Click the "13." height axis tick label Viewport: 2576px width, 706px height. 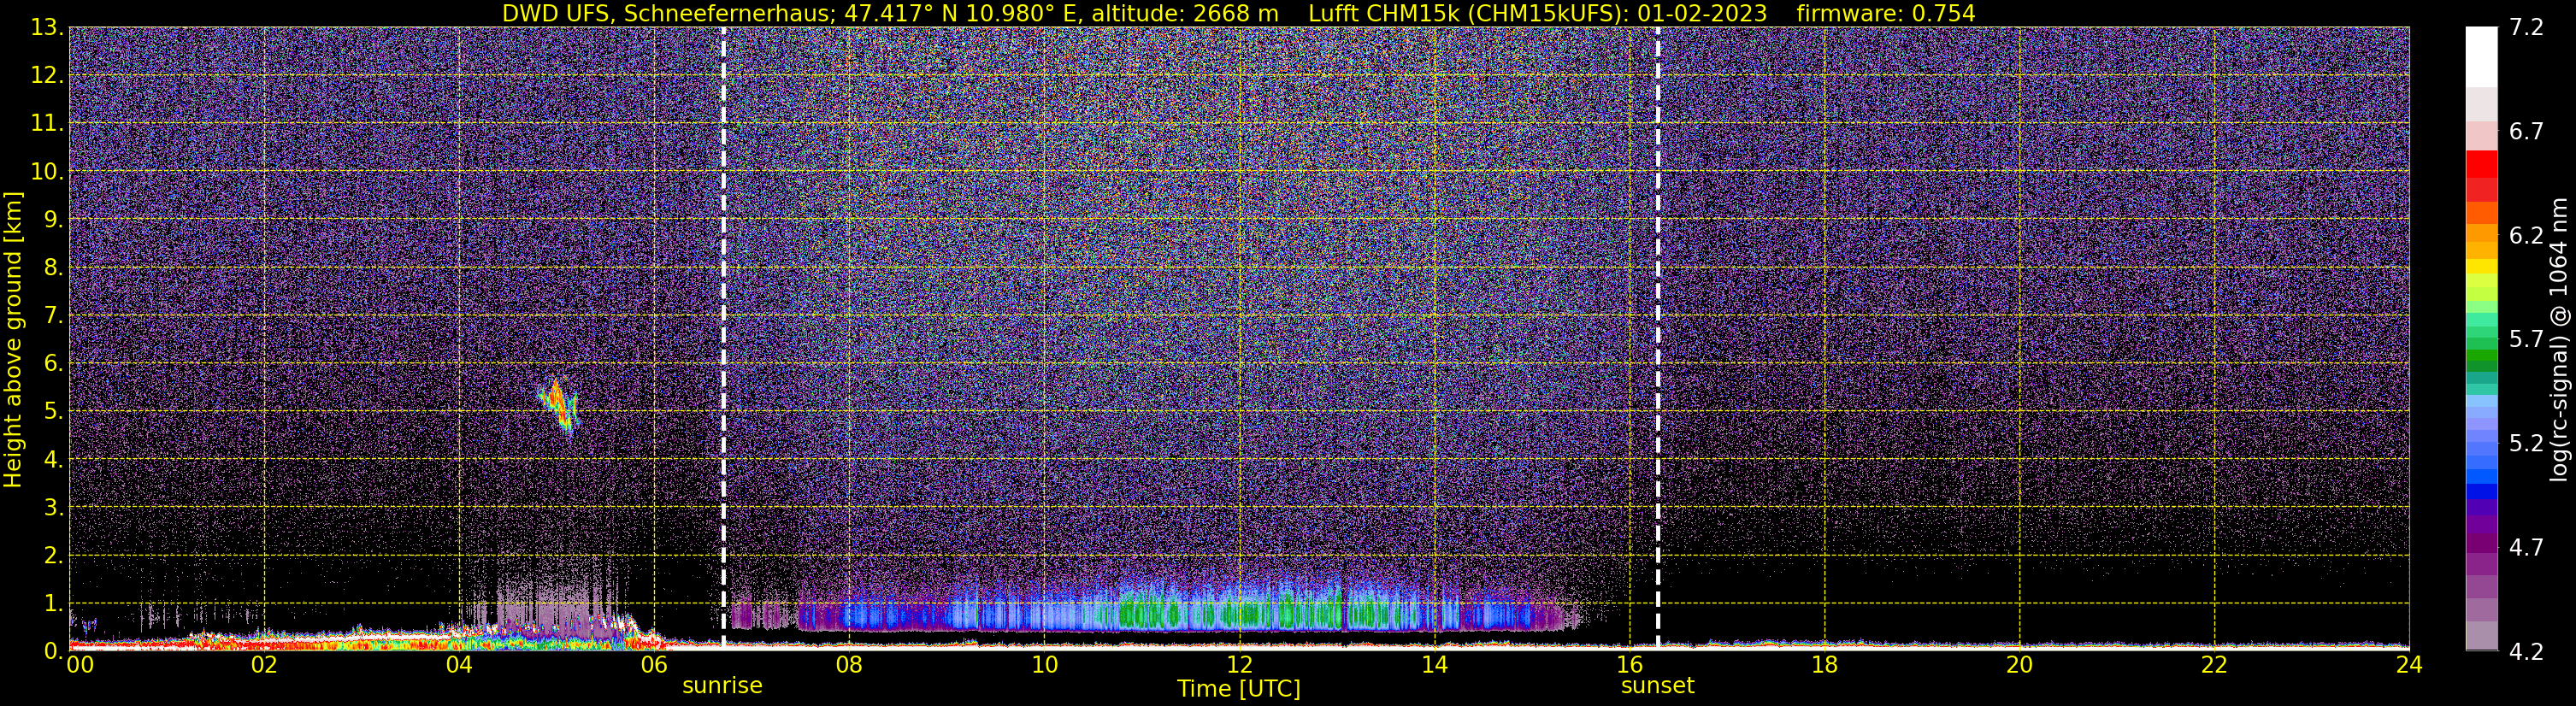46,27
